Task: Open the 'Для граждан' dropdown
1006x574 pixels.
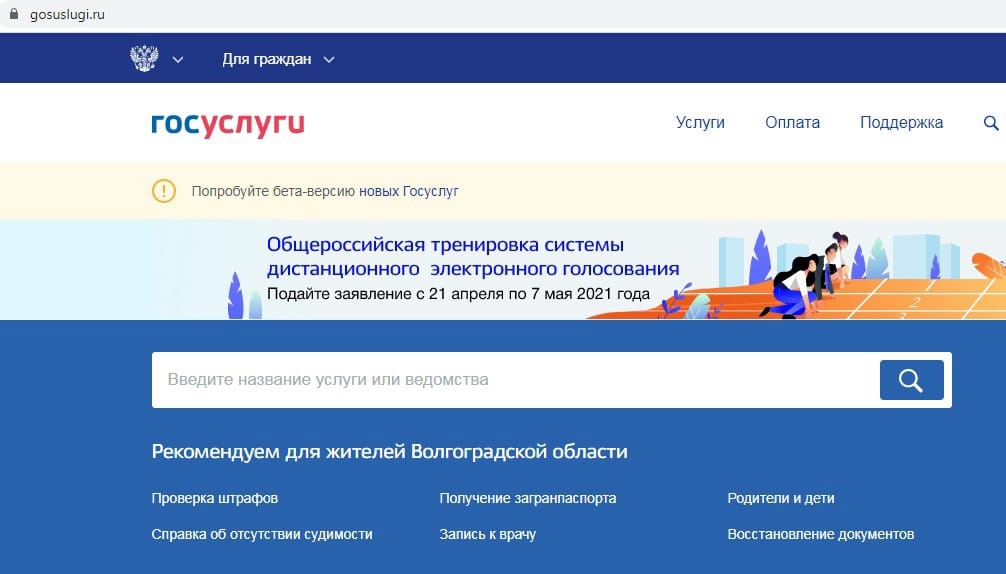Action: pyautogui.click(x=278, y=59)
